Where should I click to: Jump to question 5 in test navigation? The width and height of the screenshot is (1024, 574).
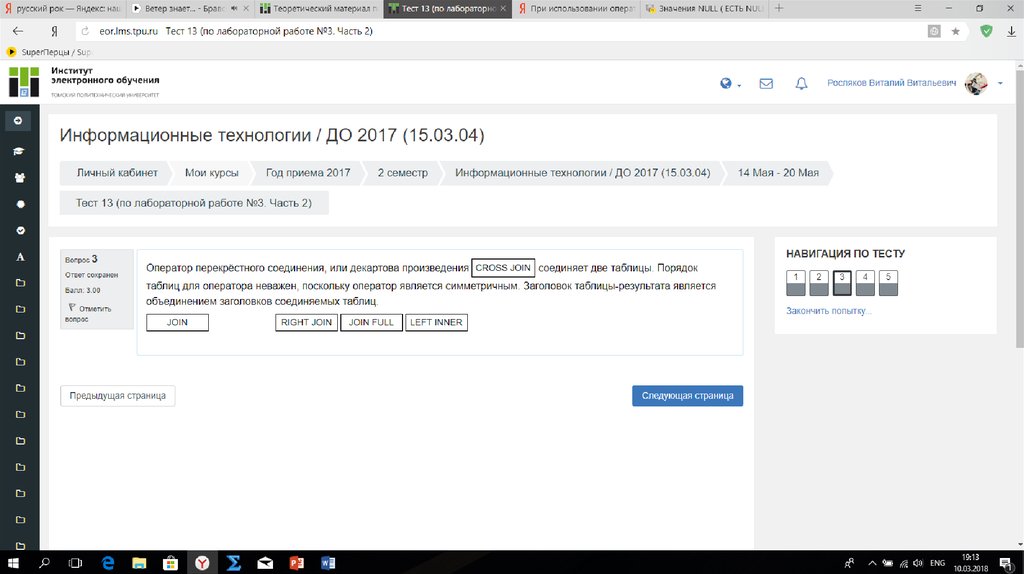888,283
